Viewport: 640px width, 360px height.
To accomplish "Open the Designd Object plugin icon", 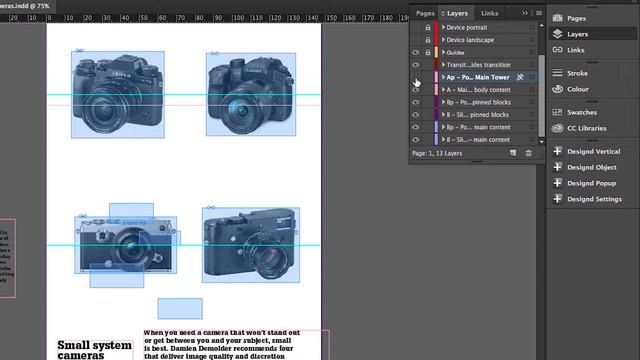I will pyautogui.click(x=558, y=167).
